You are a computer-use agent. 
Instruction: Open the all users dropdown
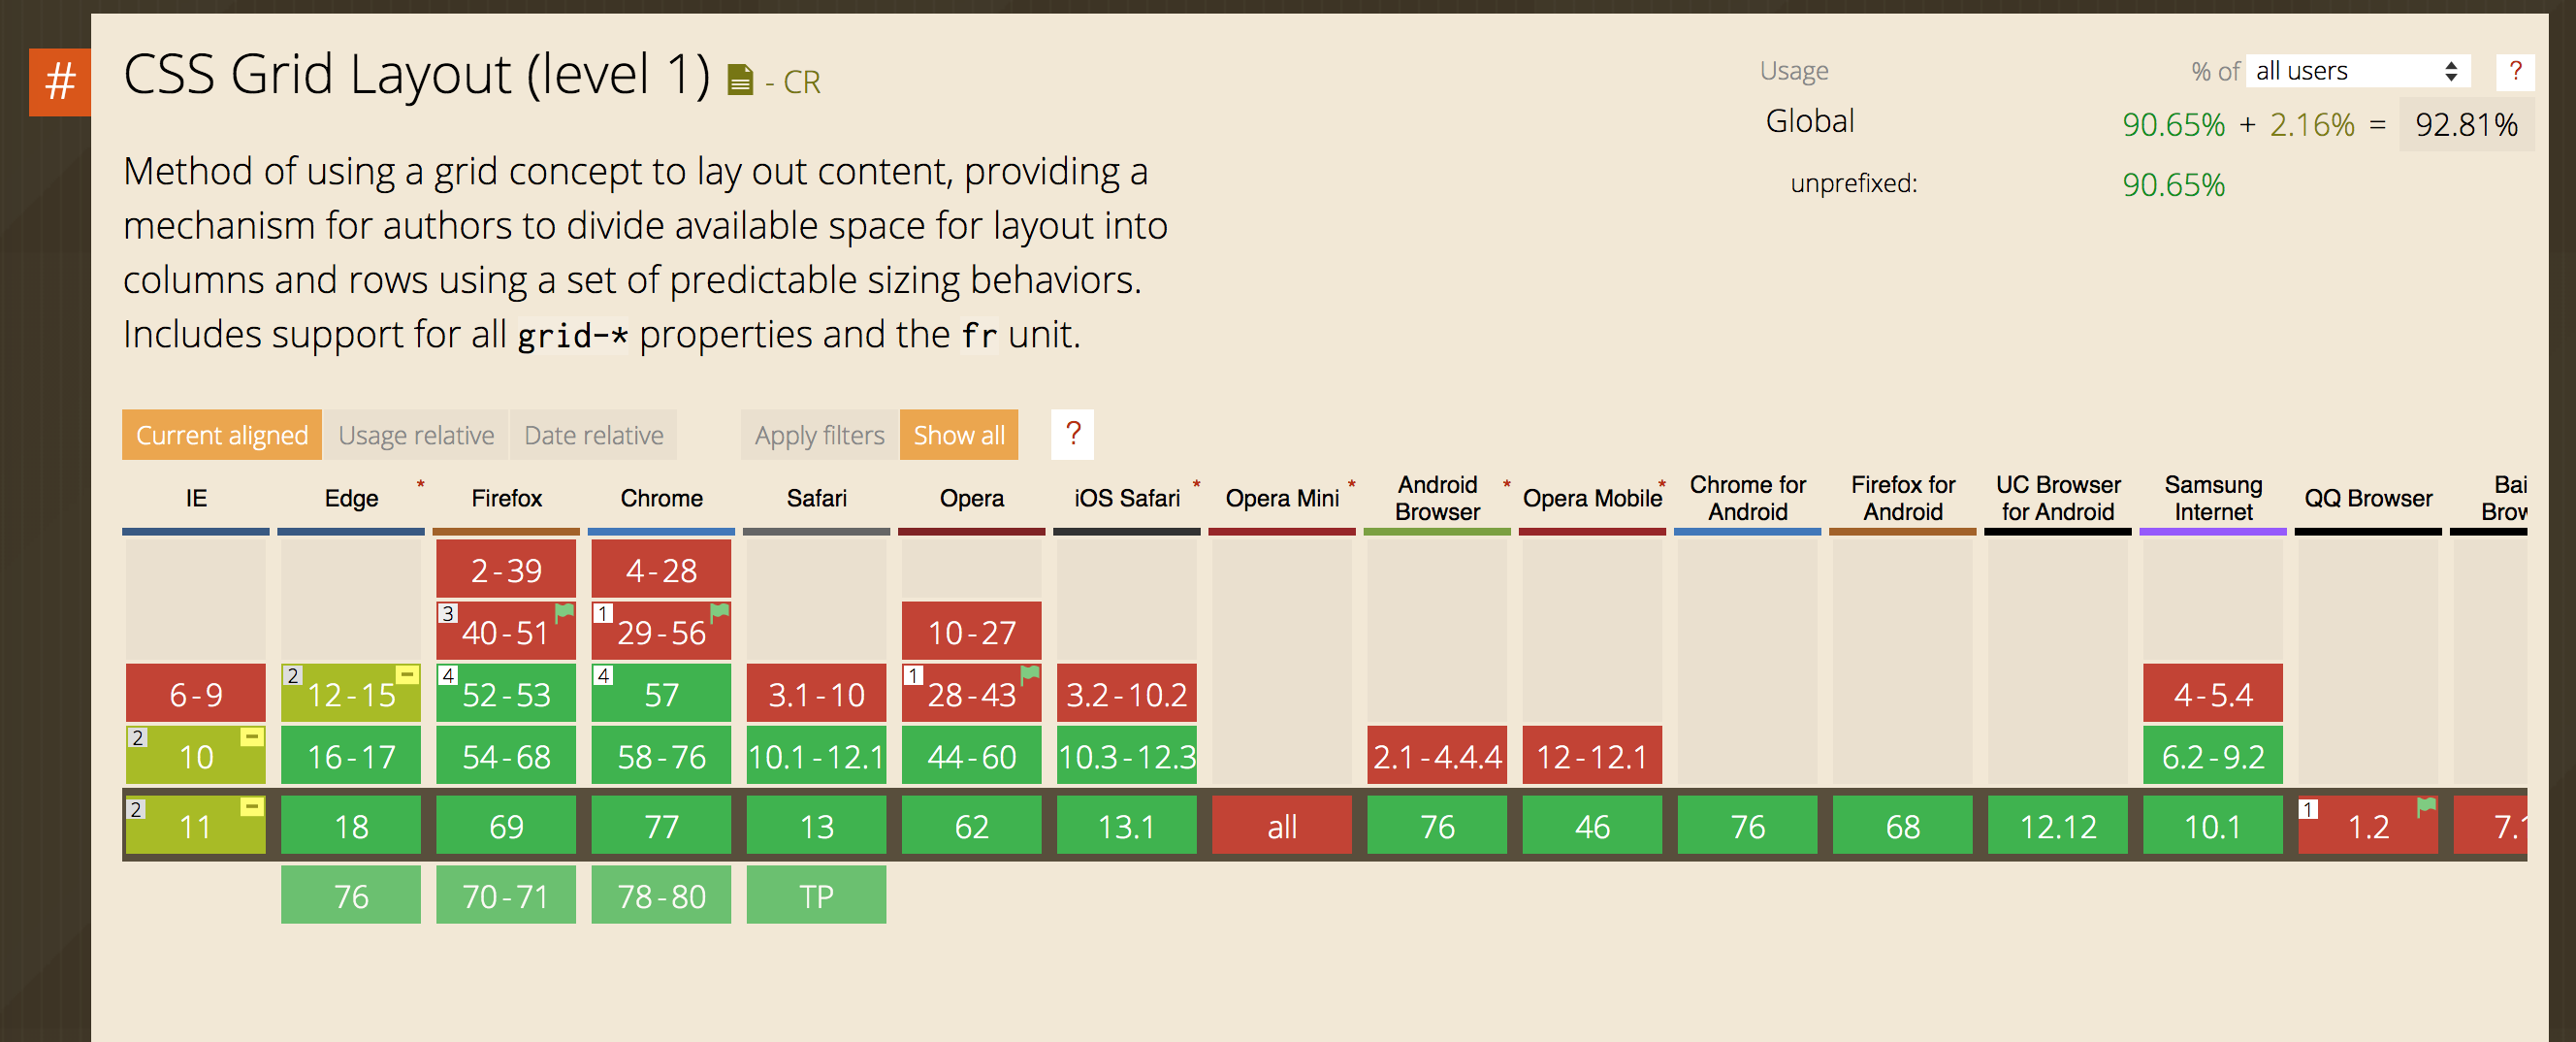pos(2358,71)
